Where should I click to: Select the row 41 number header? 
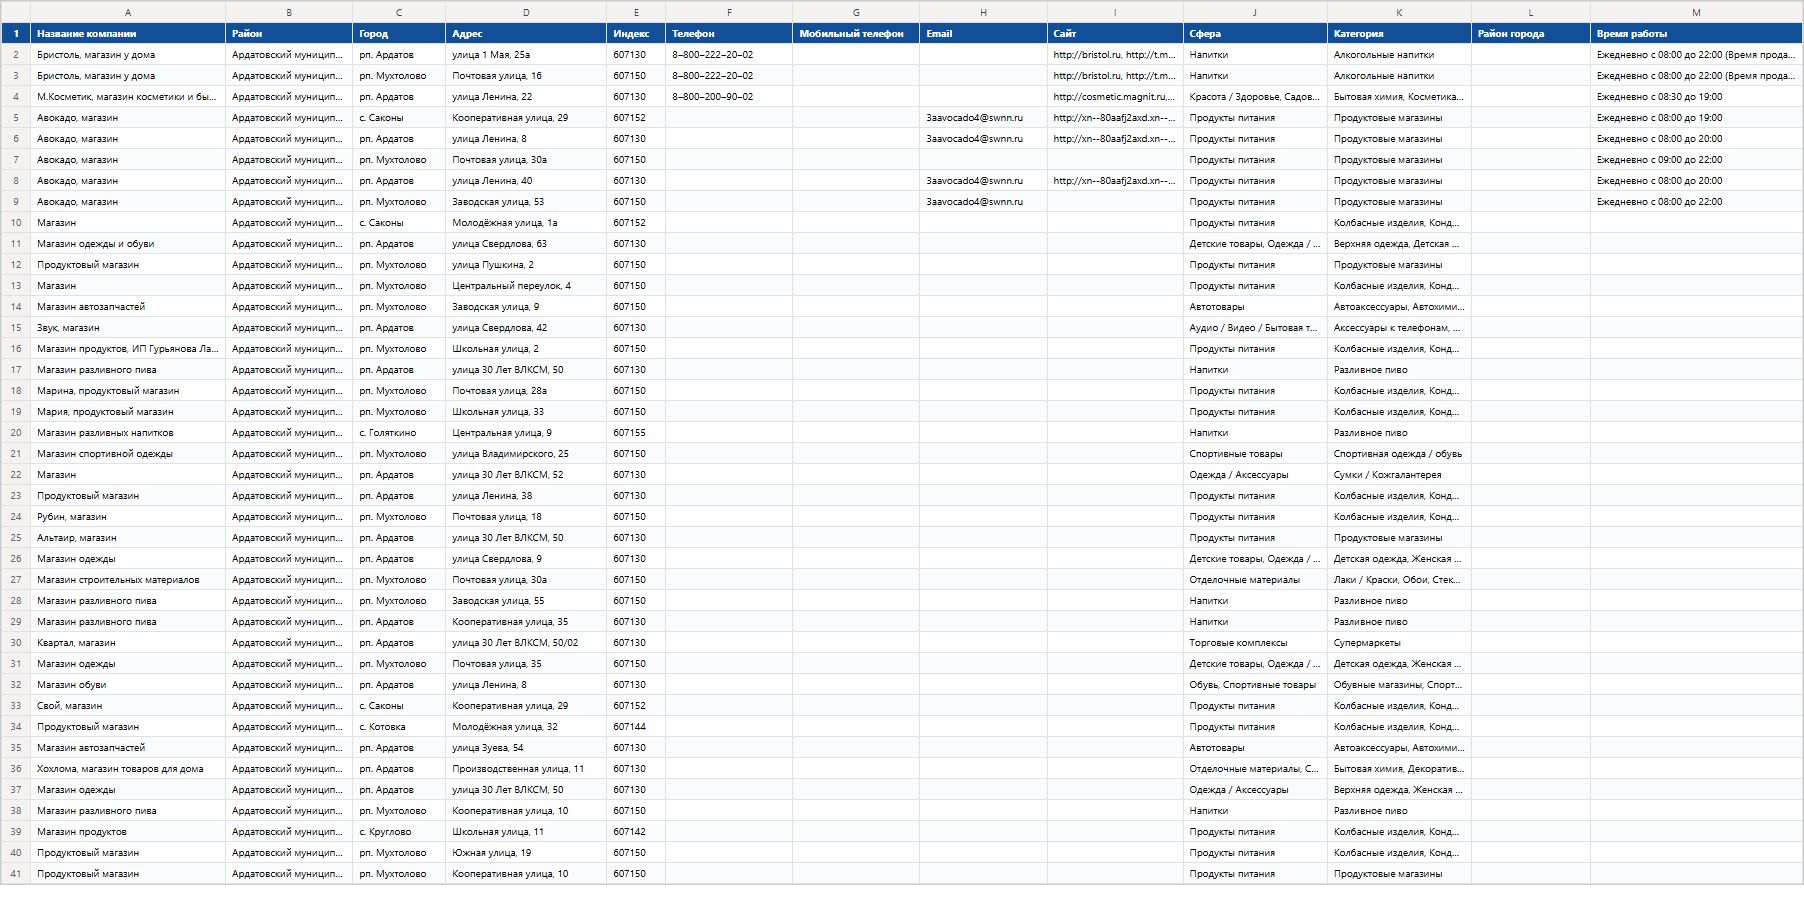pyautogui.click(x=16, y=874)
